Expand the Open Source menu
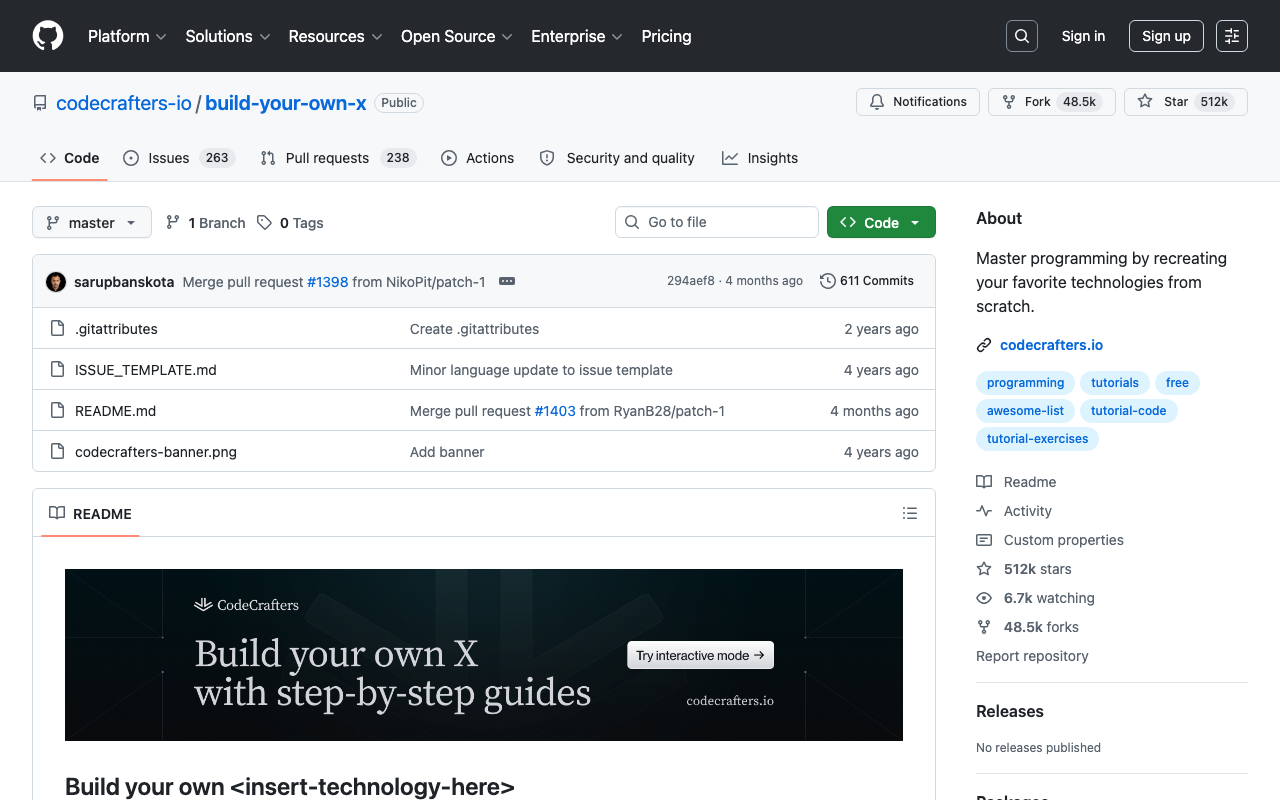 [x=457, y=36]
